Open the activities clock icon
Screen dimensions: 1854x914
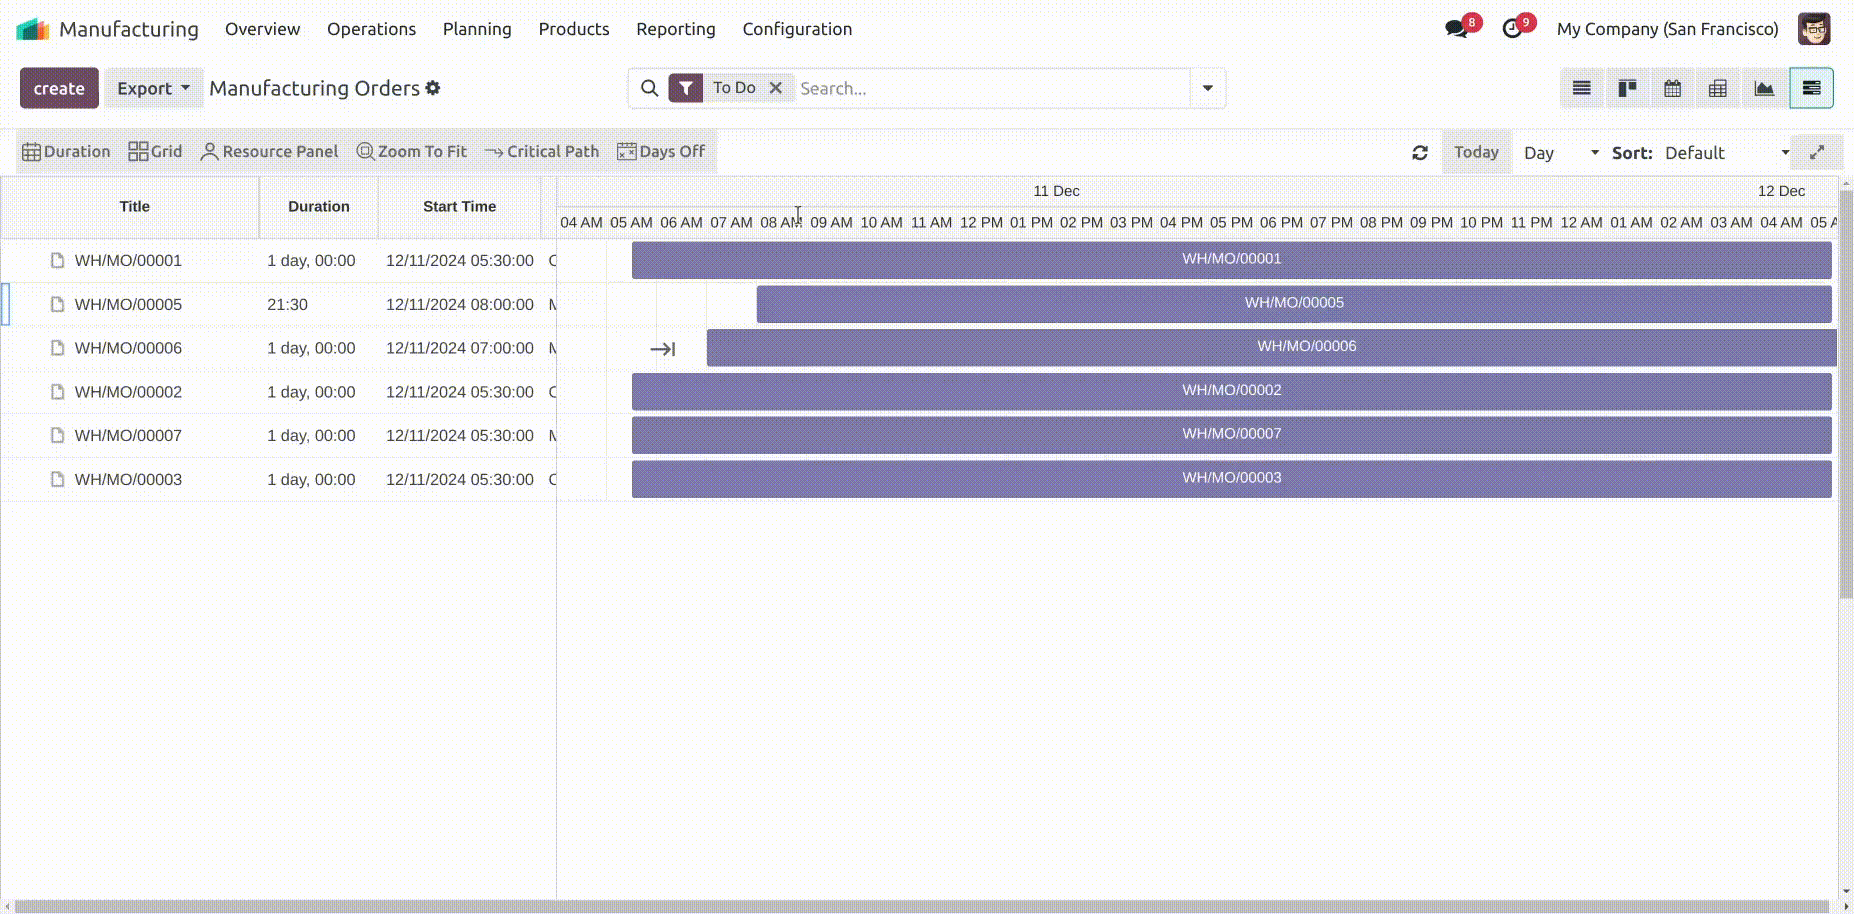1512,29
